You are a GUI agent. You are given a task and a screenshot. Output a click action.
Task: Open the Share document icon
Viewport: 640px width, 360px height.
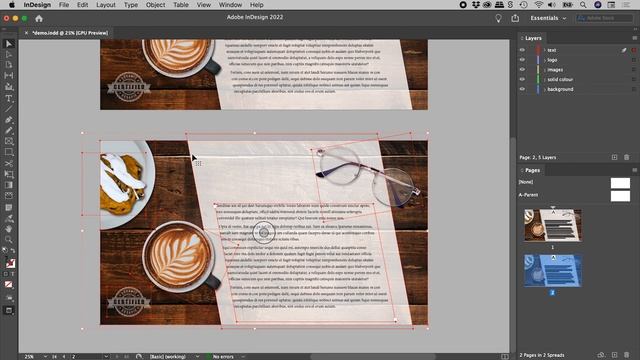pos(515,18)
